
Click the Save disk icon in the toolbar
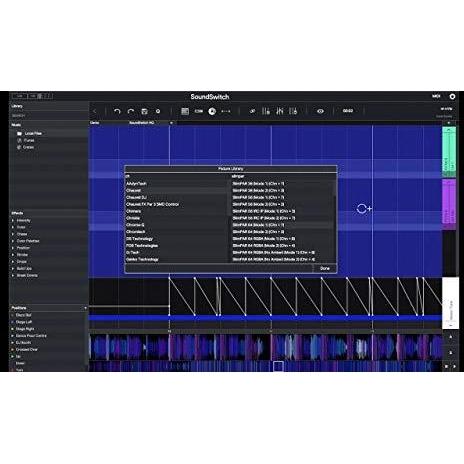coord(144,111)
